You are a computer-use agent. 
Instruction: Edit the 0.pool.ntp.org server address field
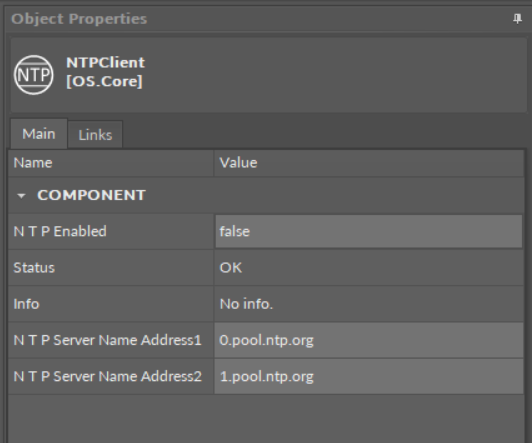tap(369, 340)
